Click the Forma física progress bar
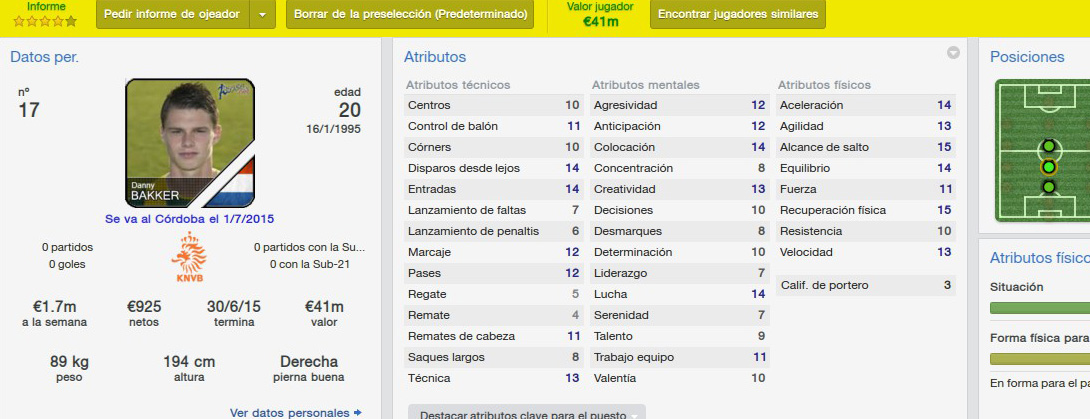The height and width of the screenshot is (419, 1090). tap(1040, 359)
